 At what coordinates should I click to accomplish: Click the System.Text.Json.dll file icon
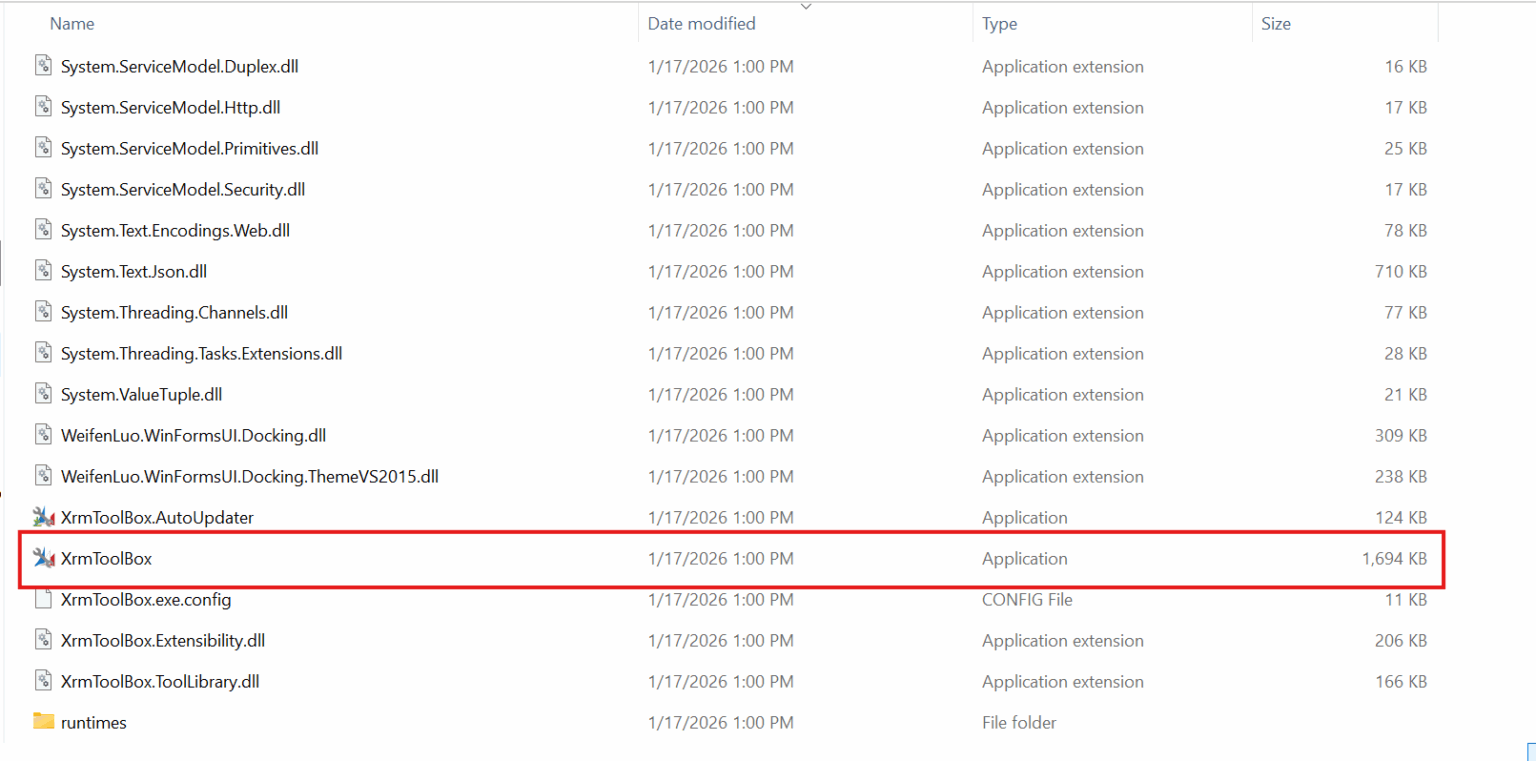pos(43,271)
